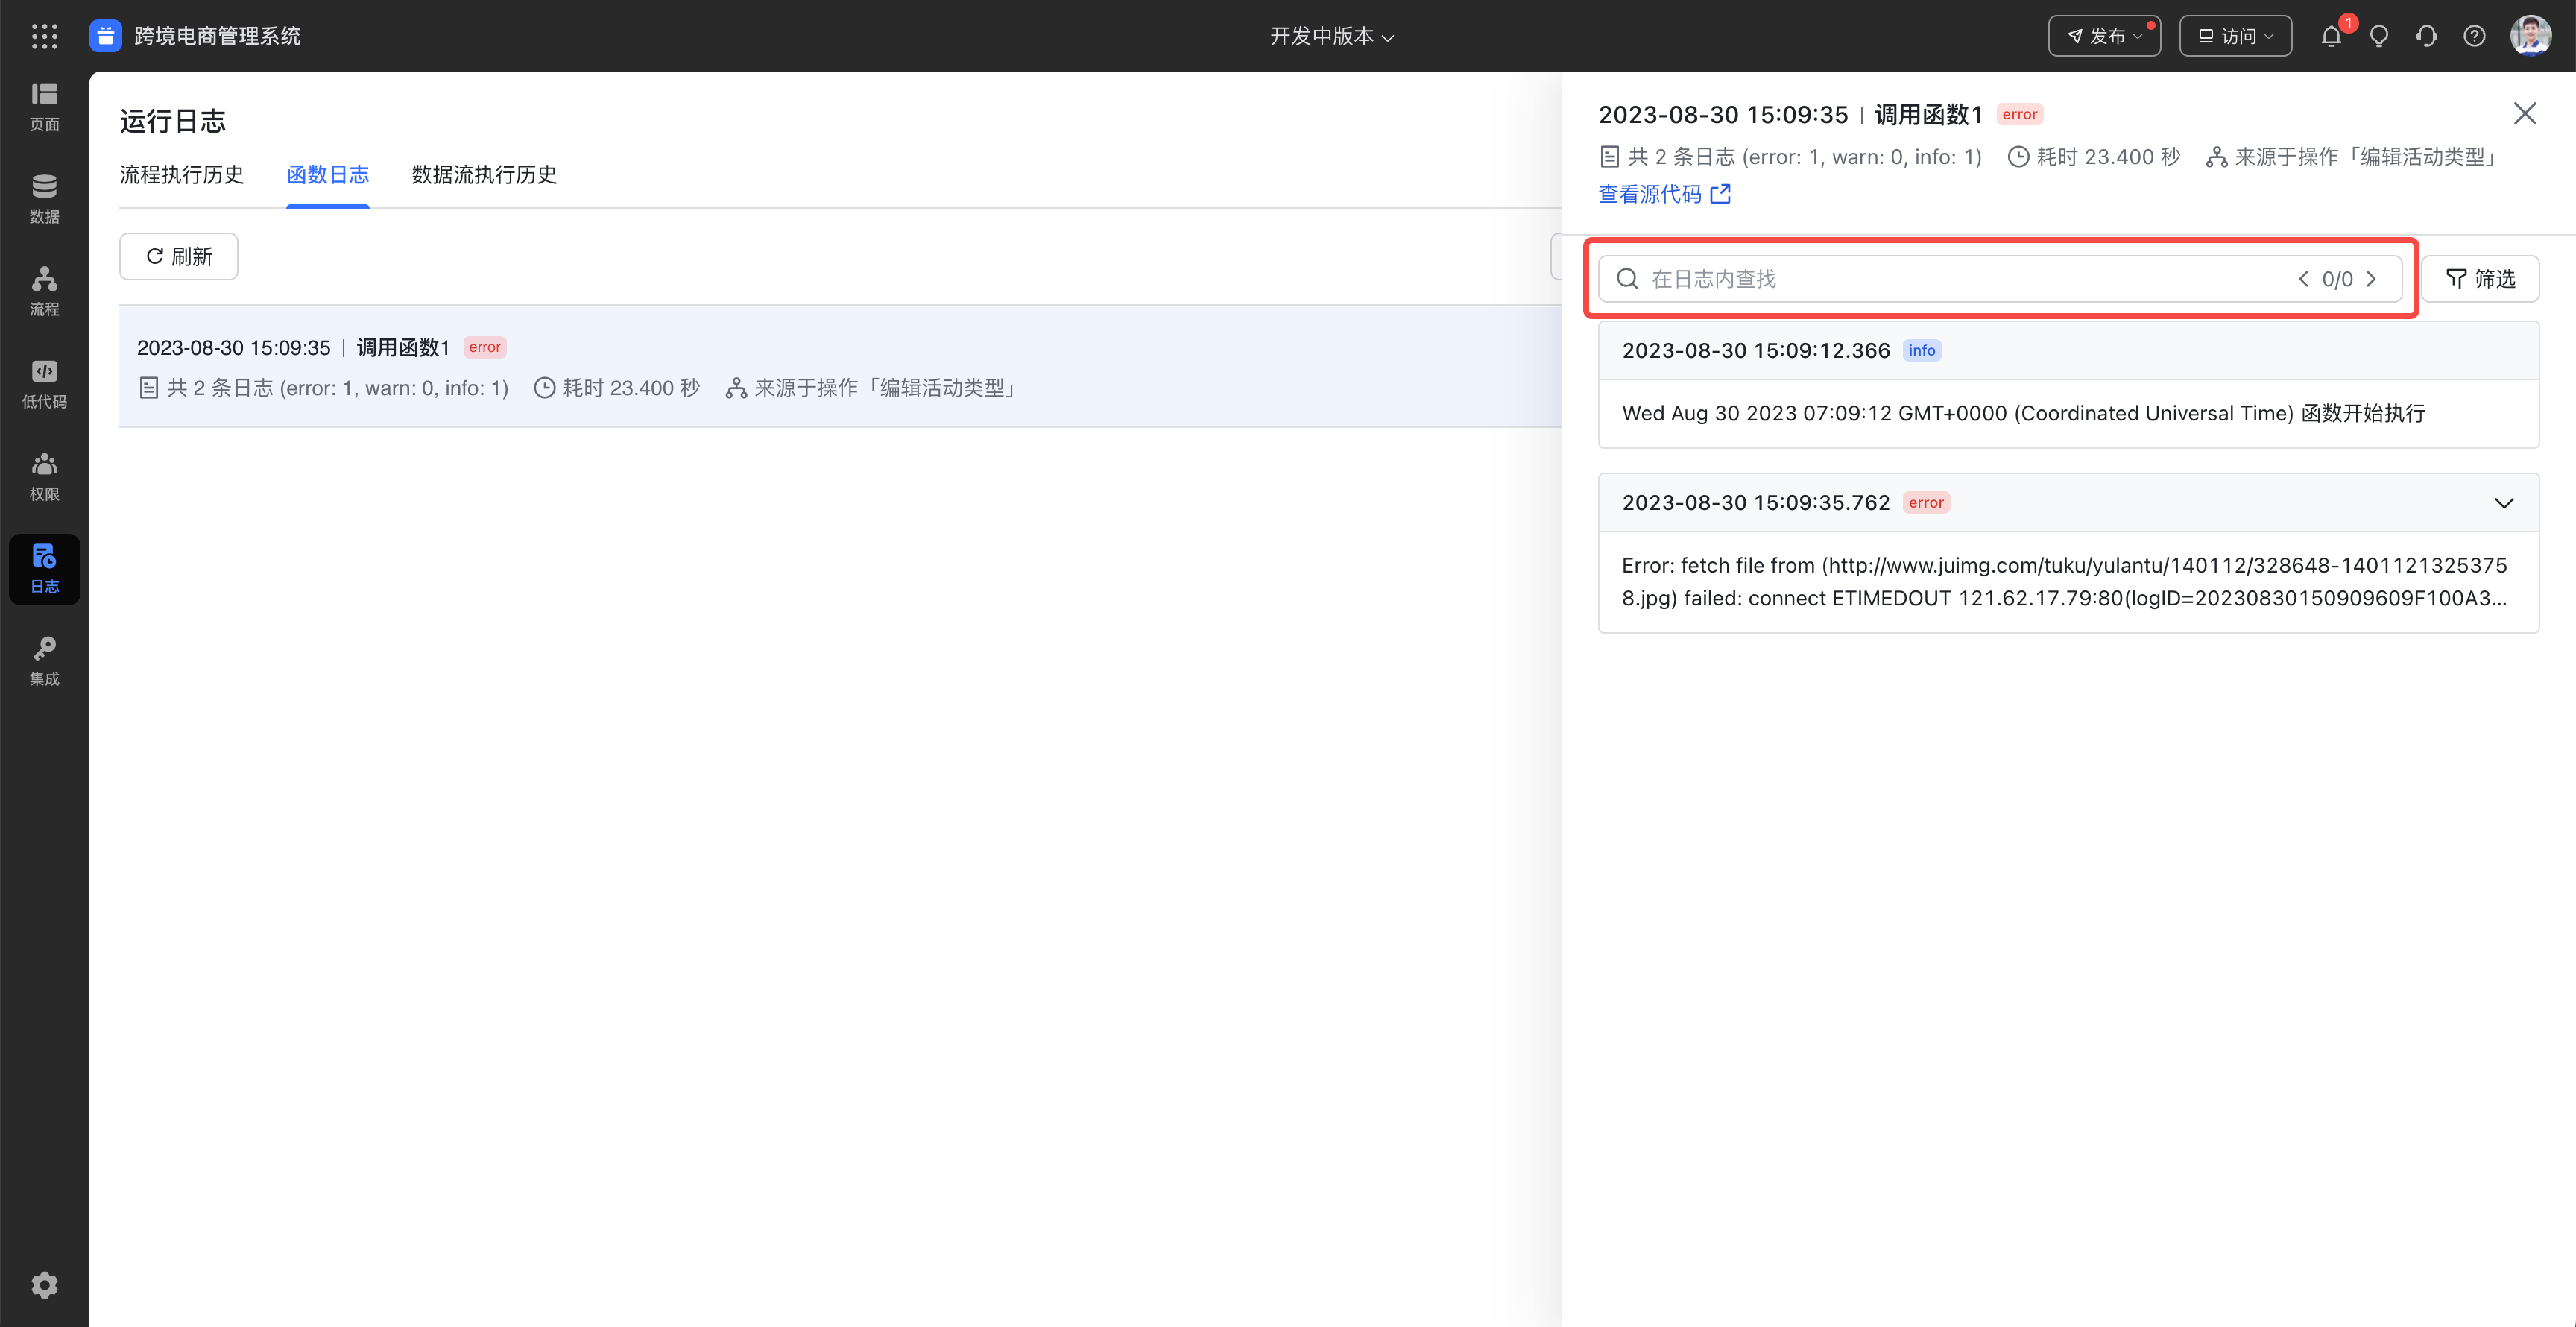Open 页面 in the sidebar
The width and height of the screenshot is (2576, 1327).
pos(44,108)
